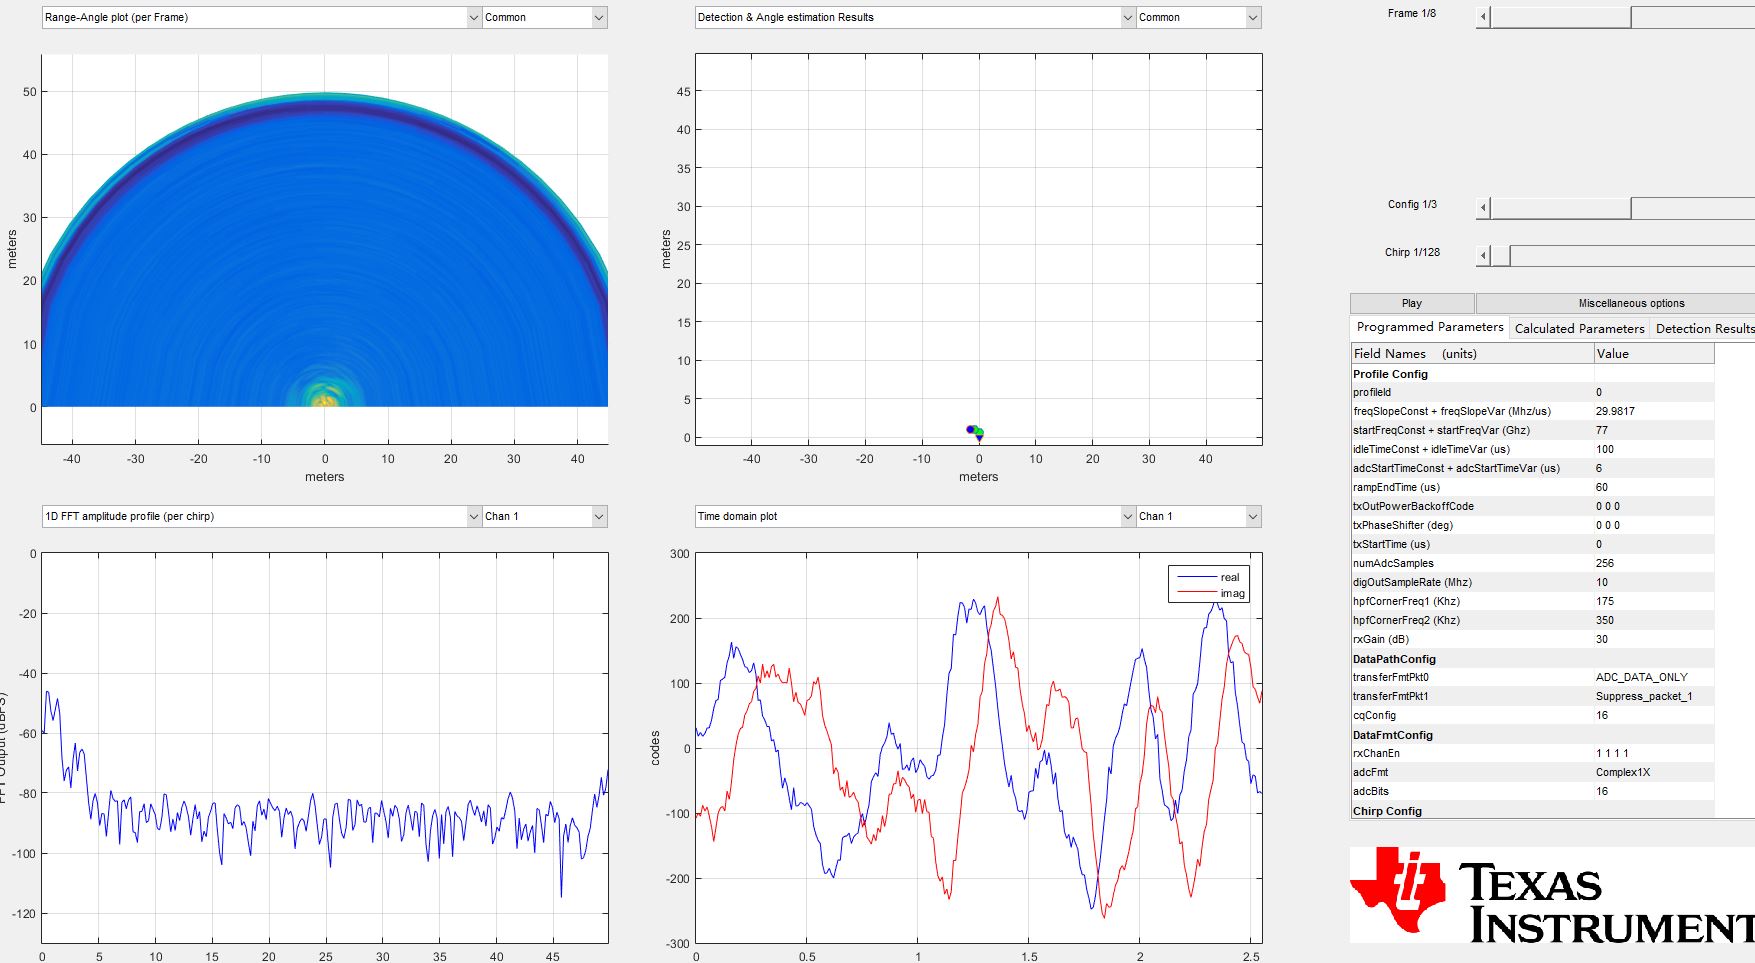This screenshot has height=963, width=1755.
Task: Select the "numAdcSamples" row
Action: click(1532, 563)
